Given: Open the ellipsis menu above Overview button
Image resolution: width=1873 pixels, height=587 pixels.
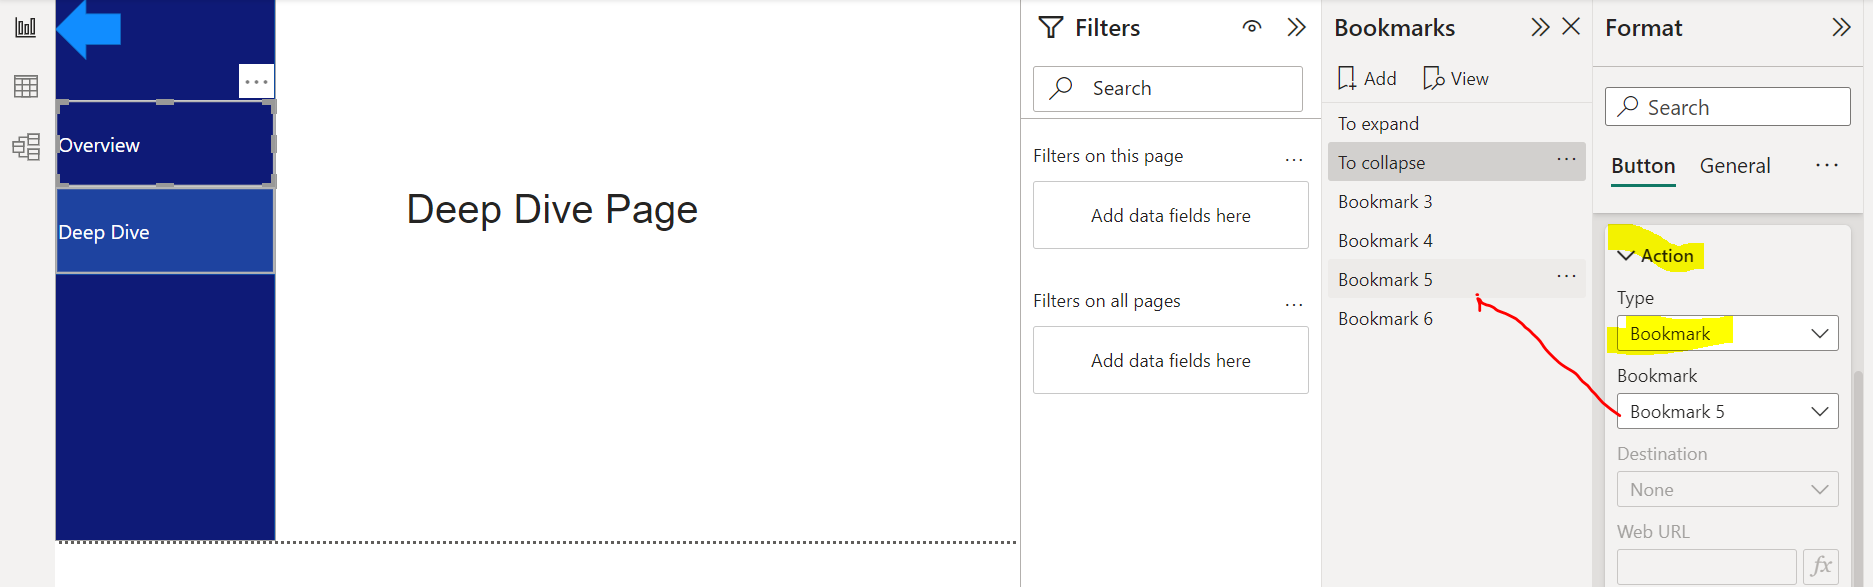Looking at the screenshot, I should coord(256,81).
